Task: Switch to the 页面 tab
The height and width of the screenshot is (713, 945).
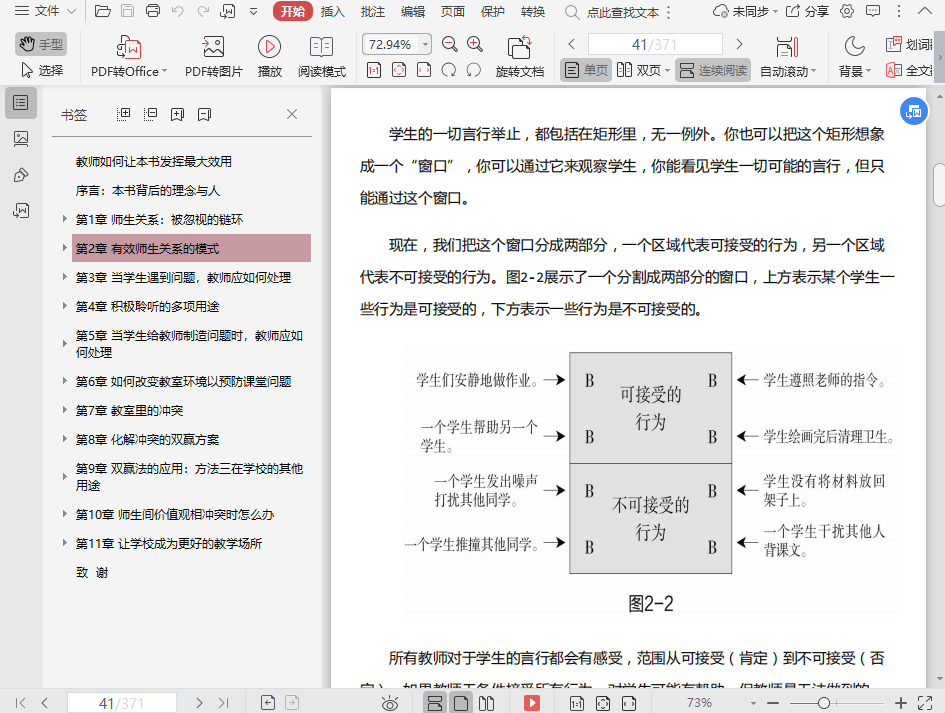Action: coord(453,11)
